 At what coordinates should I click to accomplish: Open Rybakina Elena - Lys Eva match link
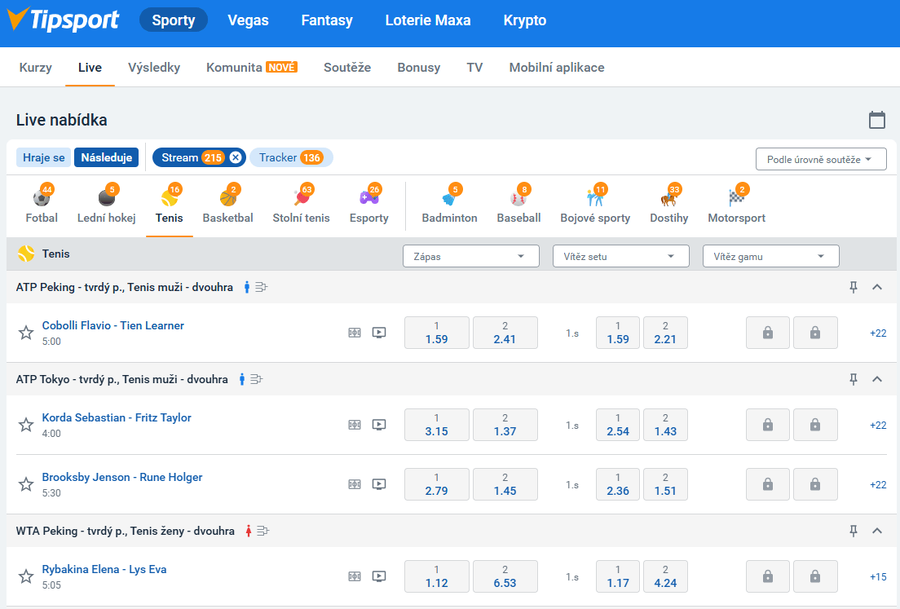104,569
